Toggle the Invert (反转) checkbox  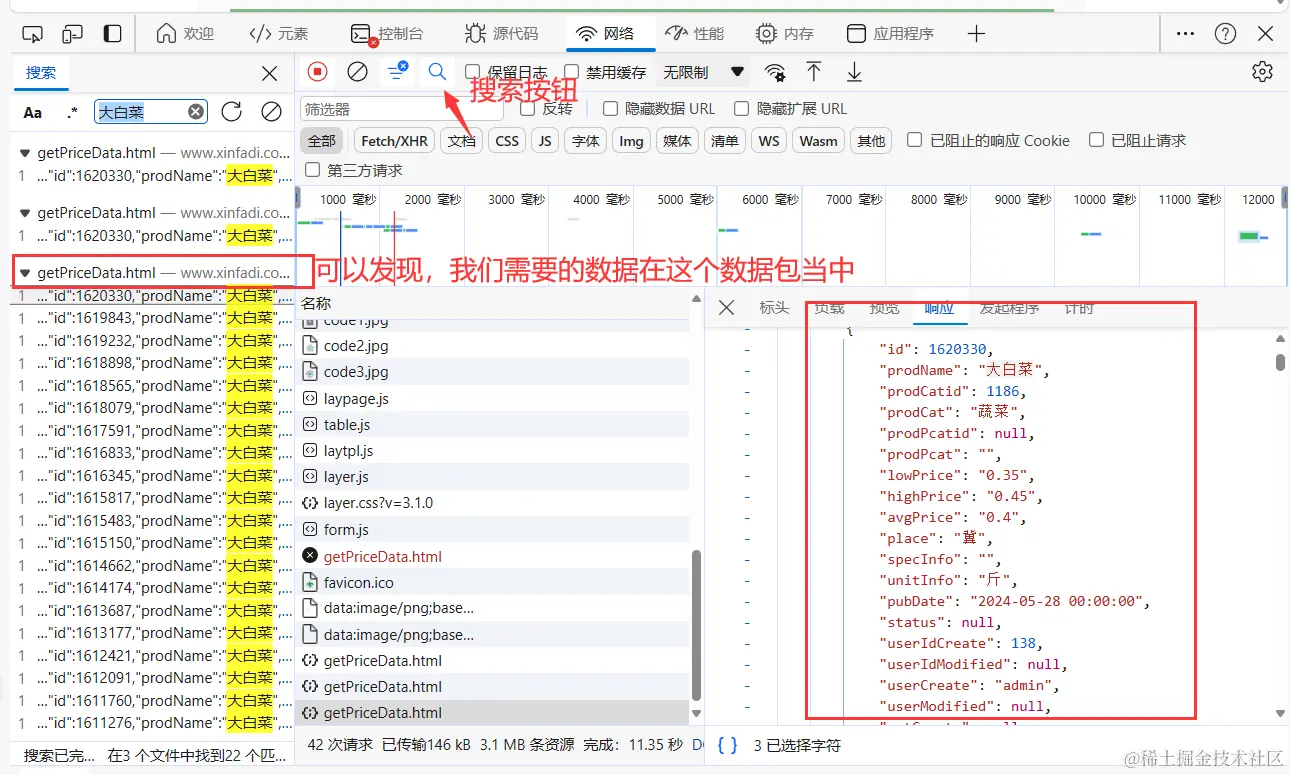click(x=528, y=108)
